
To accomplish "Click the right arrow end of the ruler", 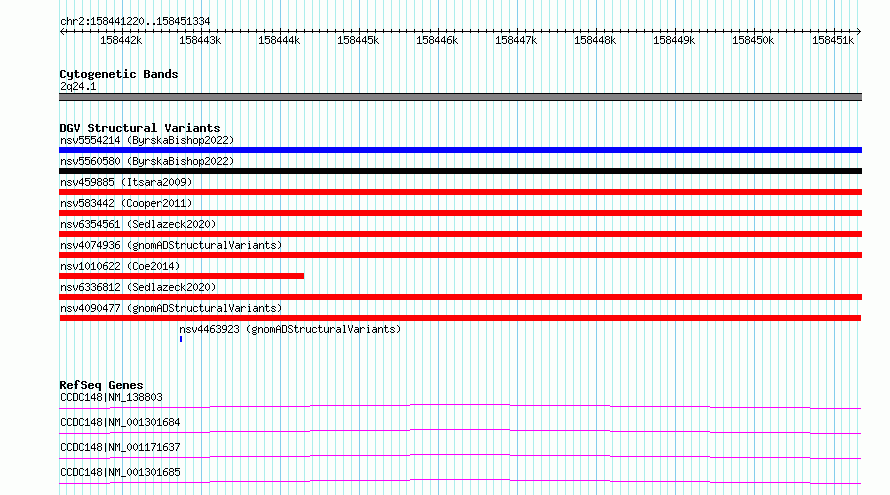I will coord(859,32).
